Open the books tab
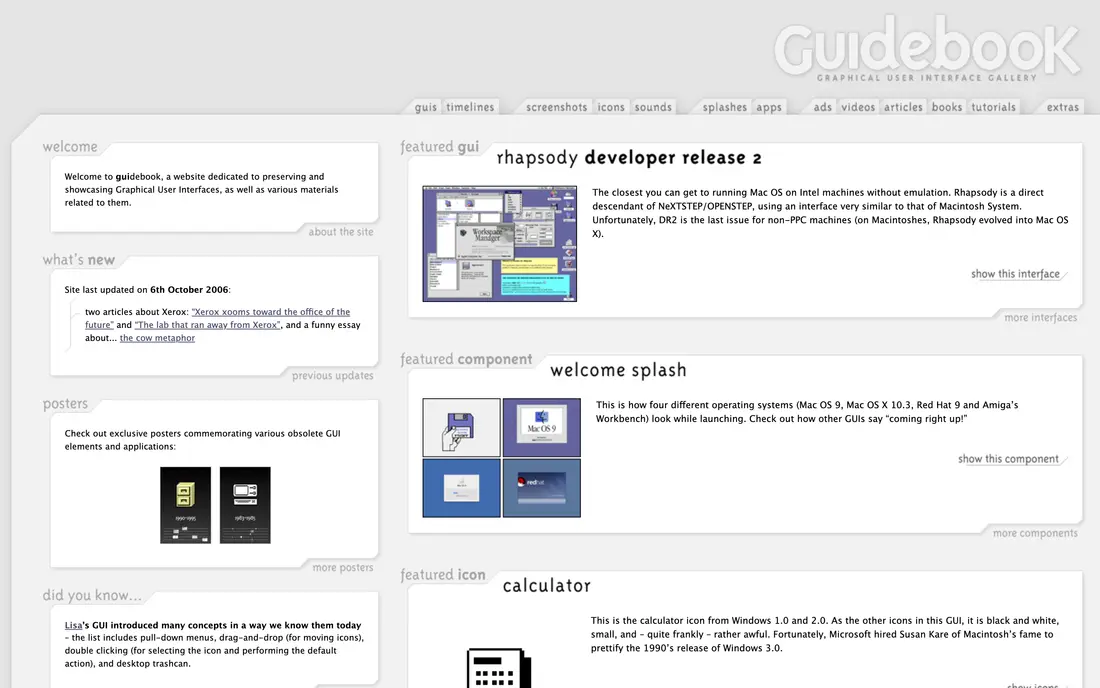Image resolution: width=1100 pixels, height=688 pixels. click(x=946, y=107)
